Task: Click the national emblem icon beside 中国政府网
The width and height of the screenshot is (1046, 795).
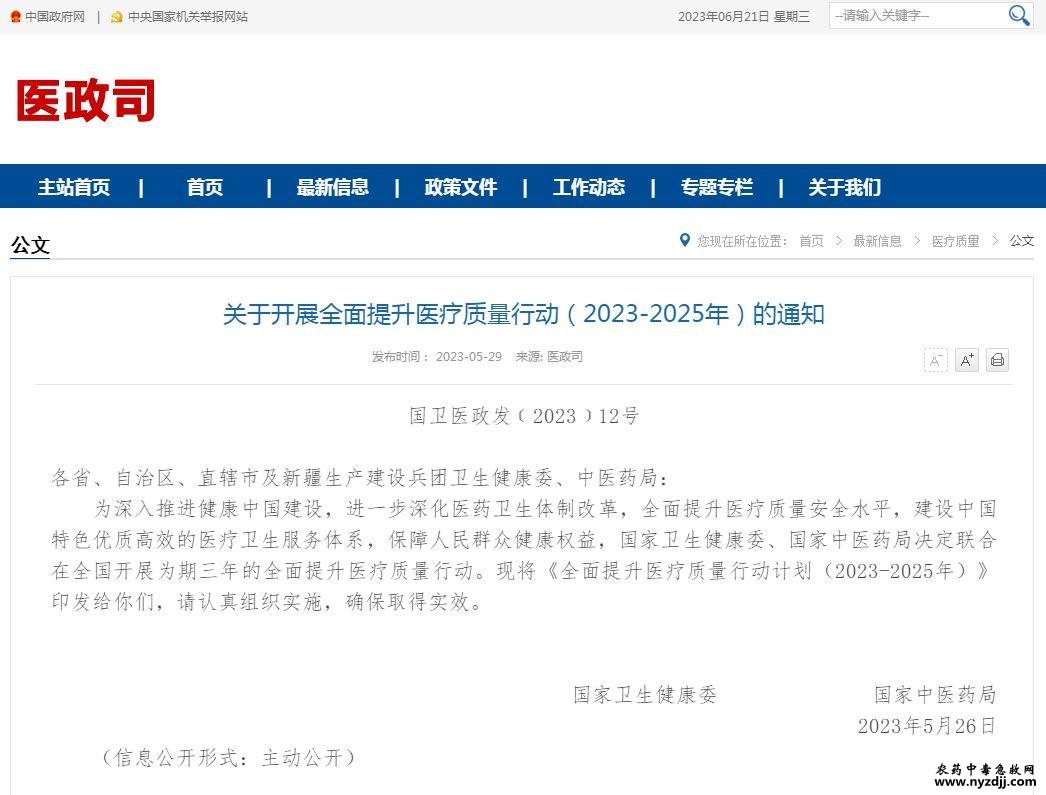Action: pos(15,17)
